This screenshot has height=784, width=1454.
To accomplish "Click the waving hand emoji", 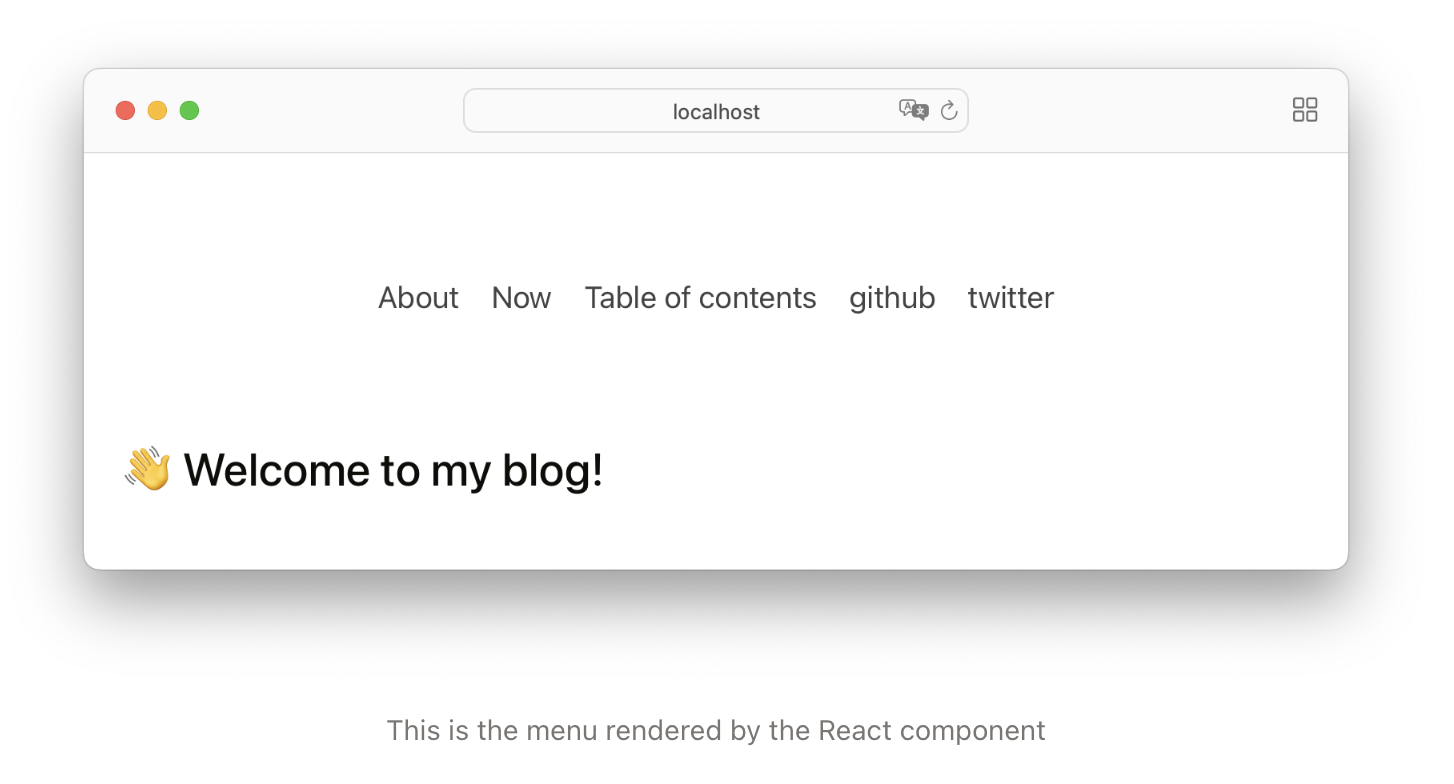I will (148, 469).
